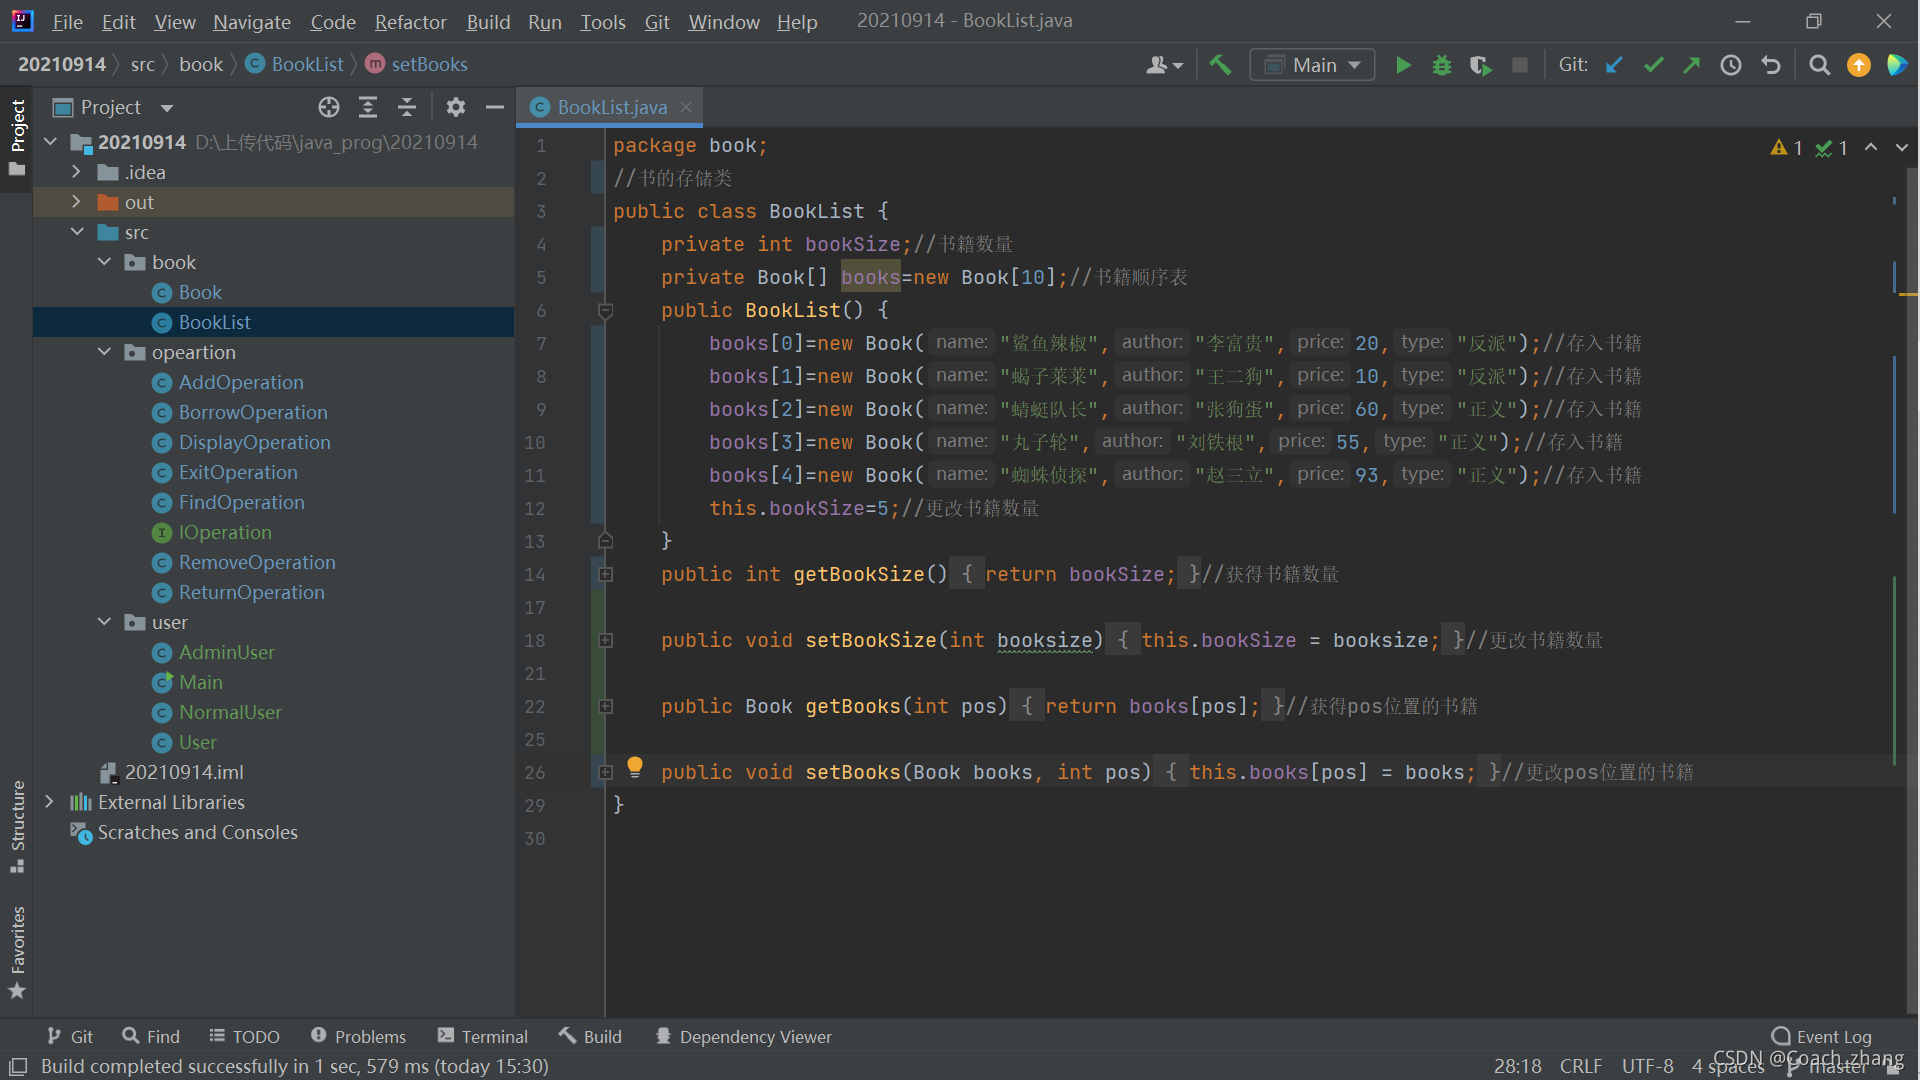The width and height of the screenshot is (1920, 1080).
Task: Toggle the Dependency Viewer tool window
Action: [x=743, y=1036]
